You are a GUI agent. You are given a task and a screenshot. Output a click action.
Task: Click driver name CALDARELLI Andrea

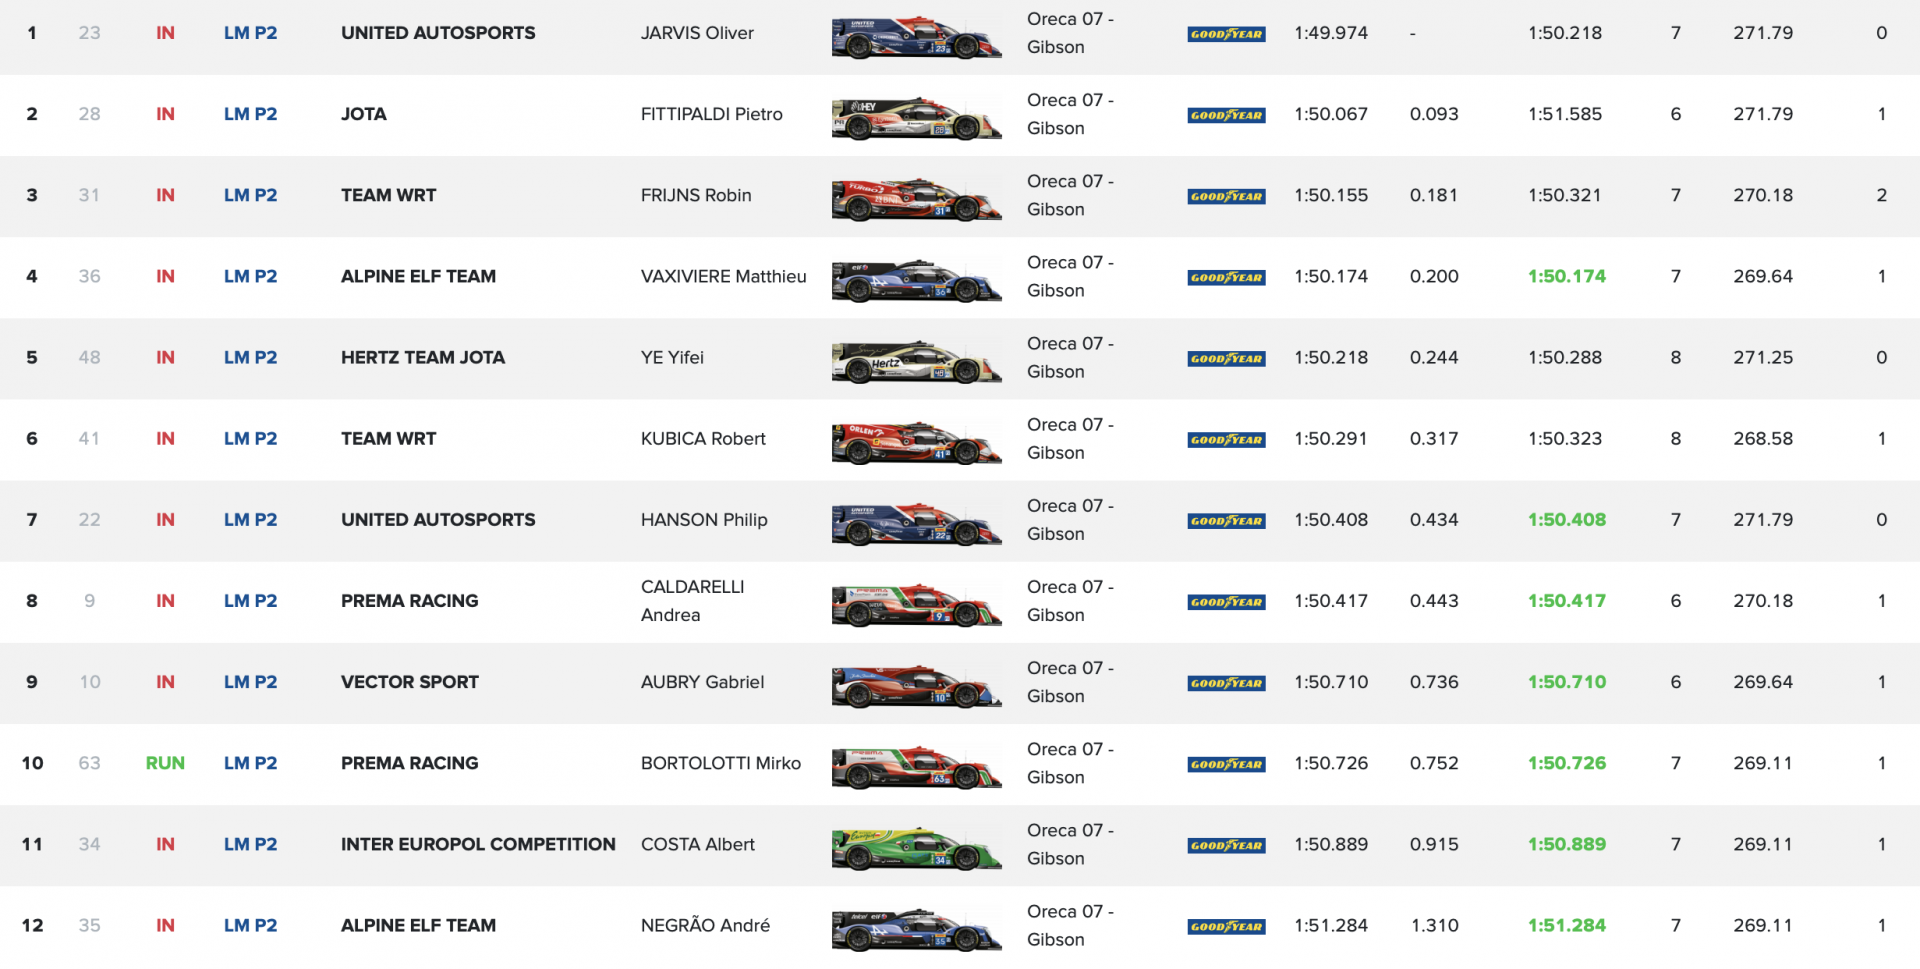[692, 600]
